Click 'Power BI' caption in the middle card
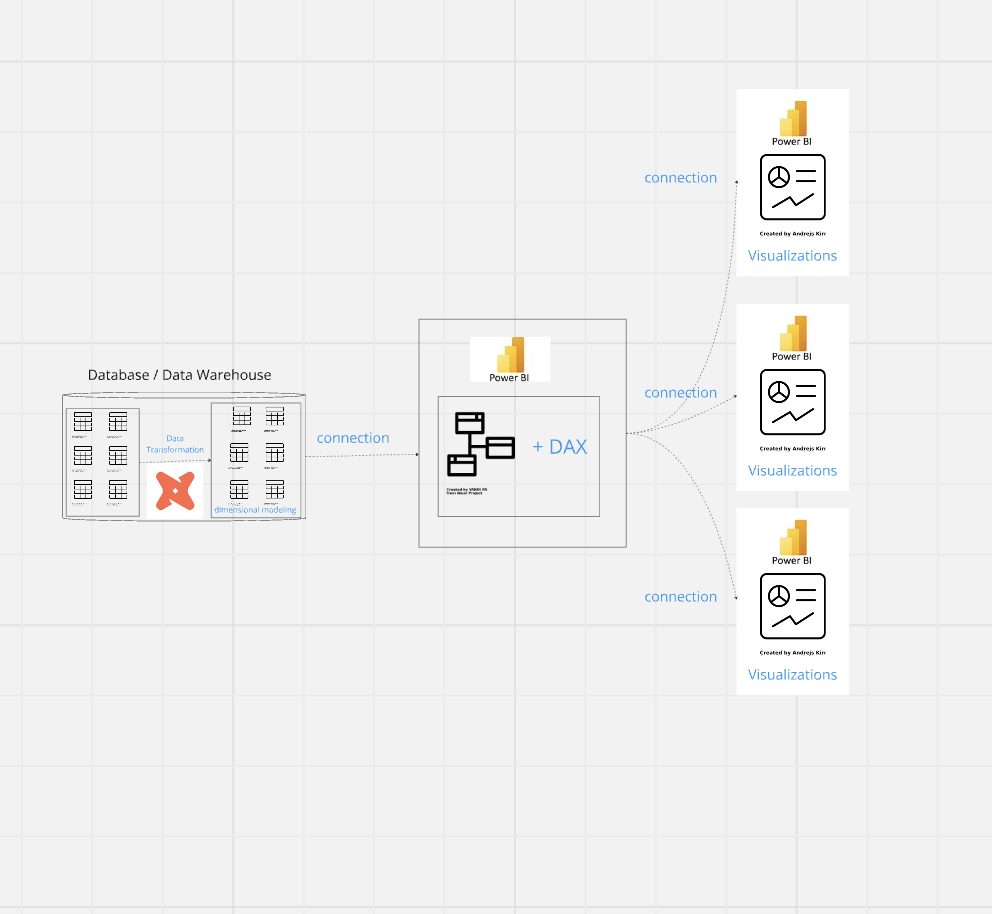The height and width of the screenshot is (914, 992). pyautogui.click(x=792, y=357)
